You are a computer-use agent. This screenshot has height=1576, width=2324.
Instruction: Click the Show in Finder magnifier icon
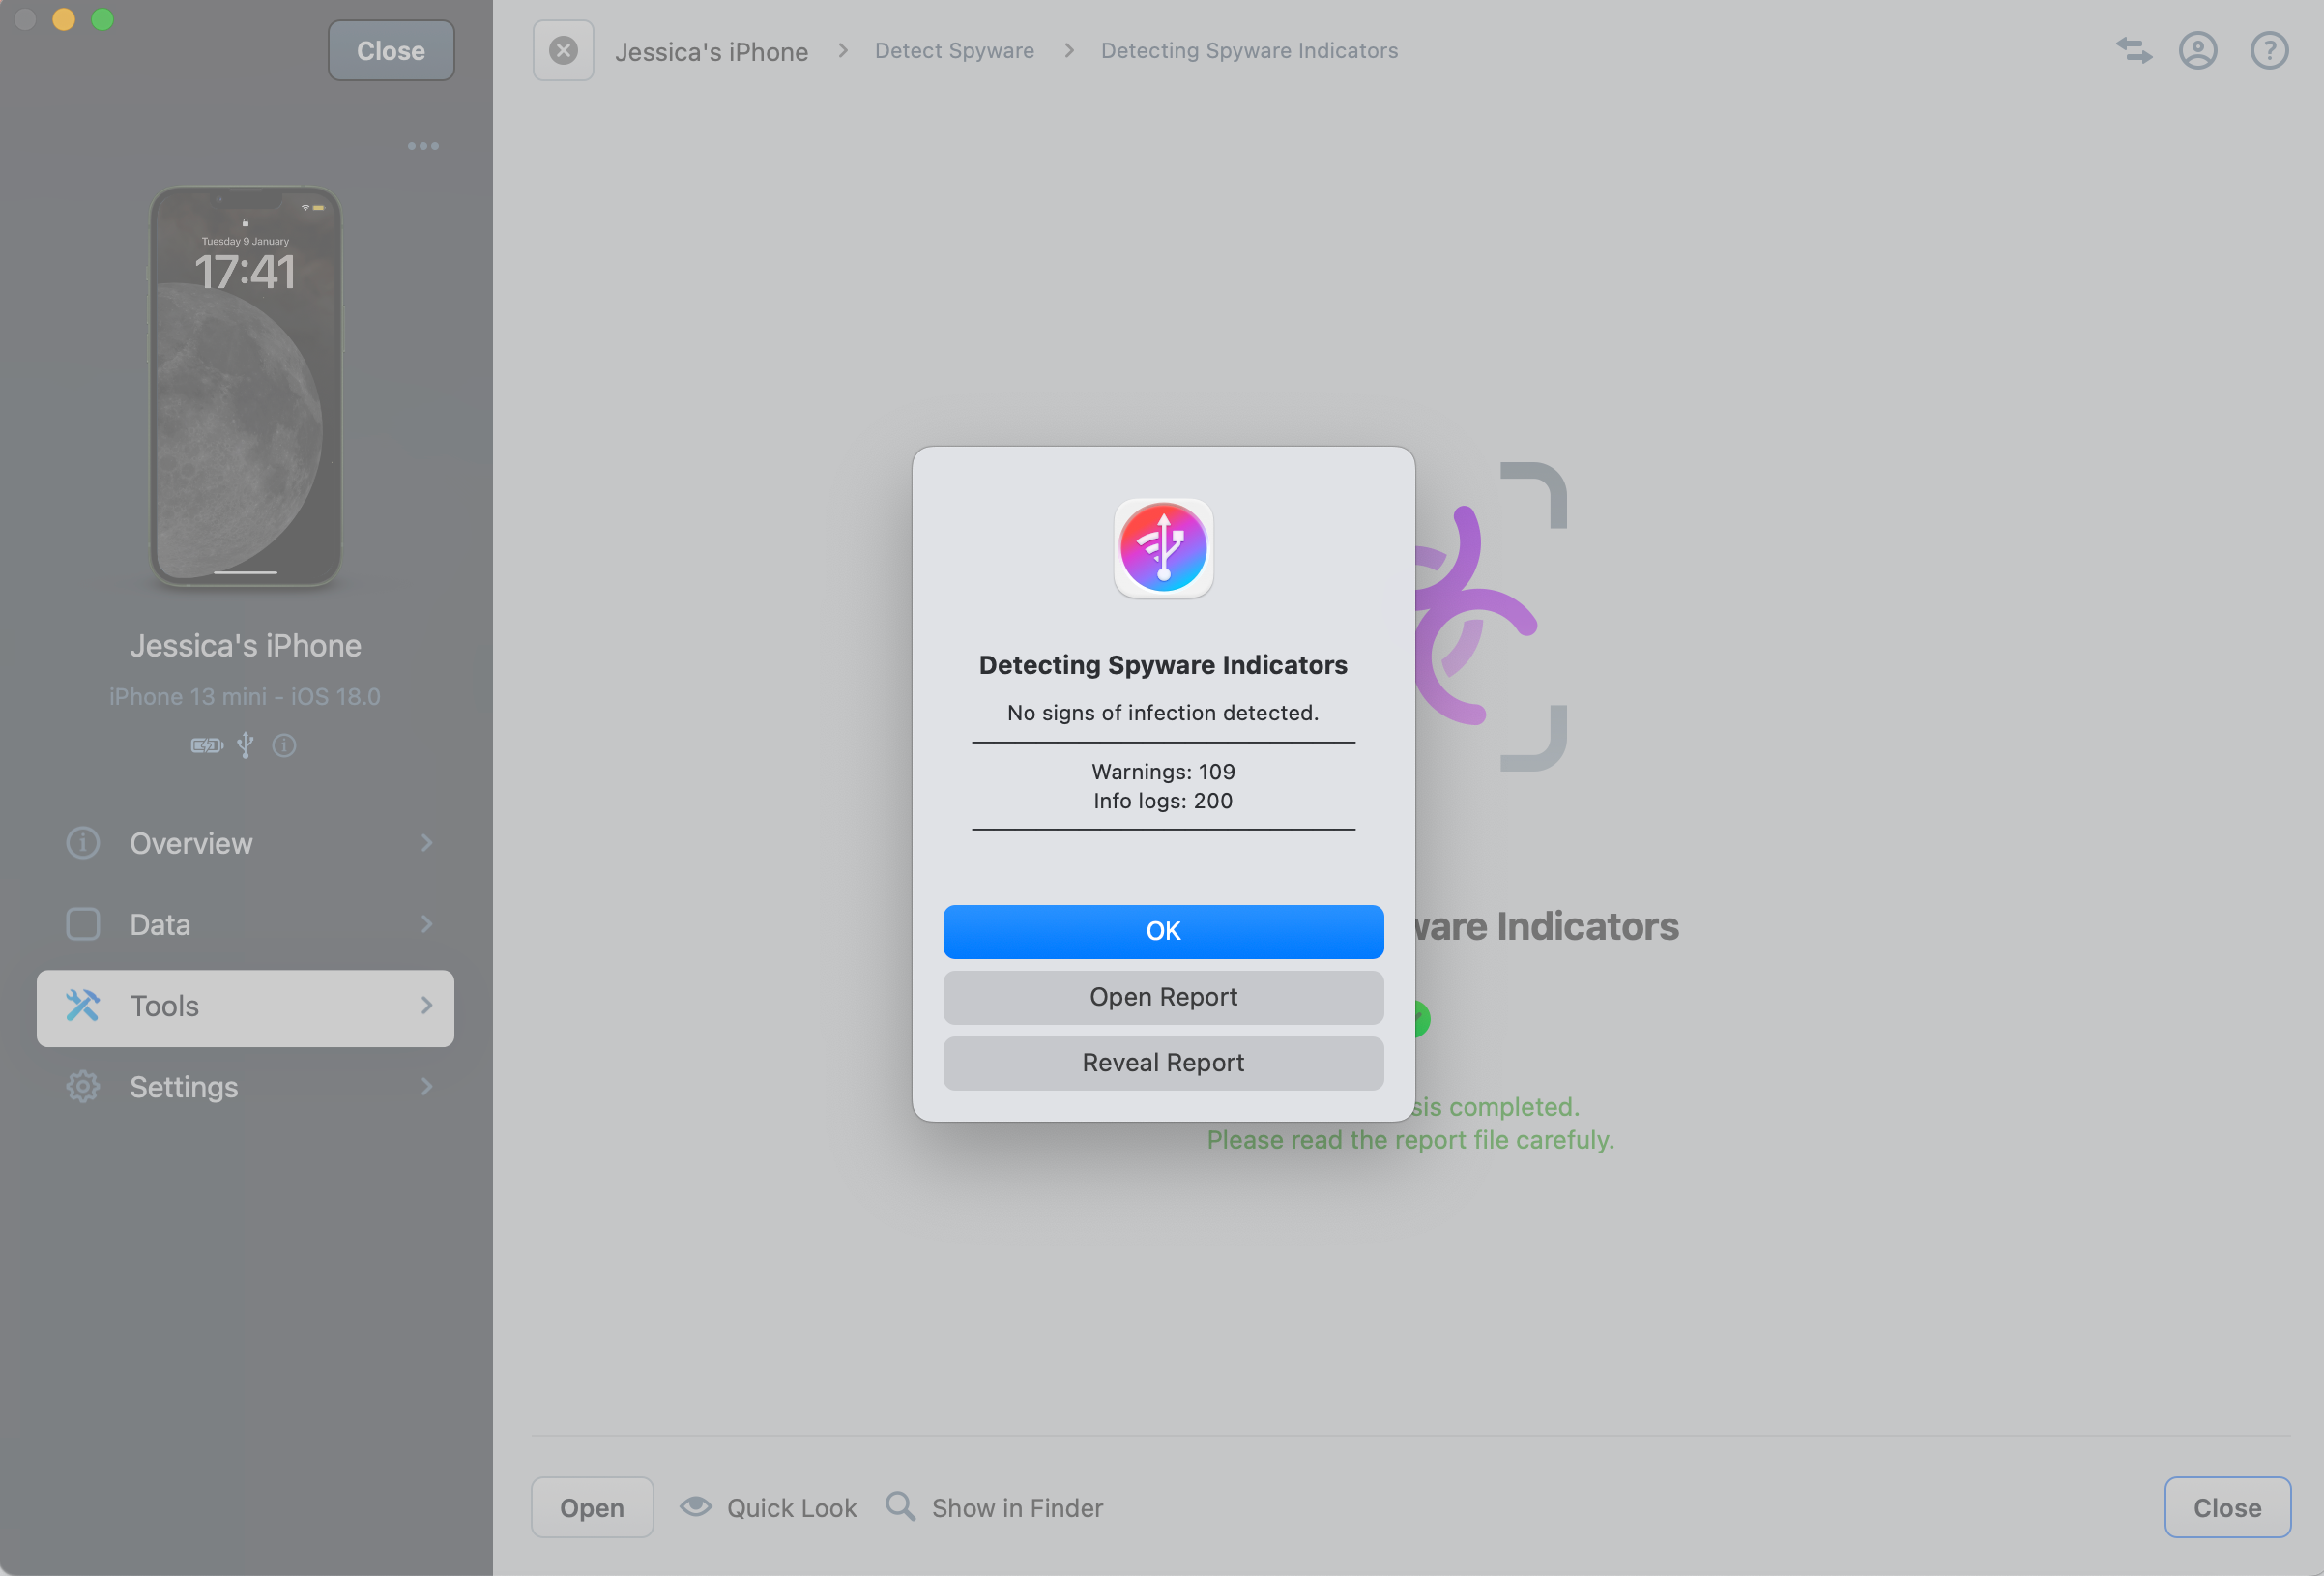click(x=900, y=1506)
